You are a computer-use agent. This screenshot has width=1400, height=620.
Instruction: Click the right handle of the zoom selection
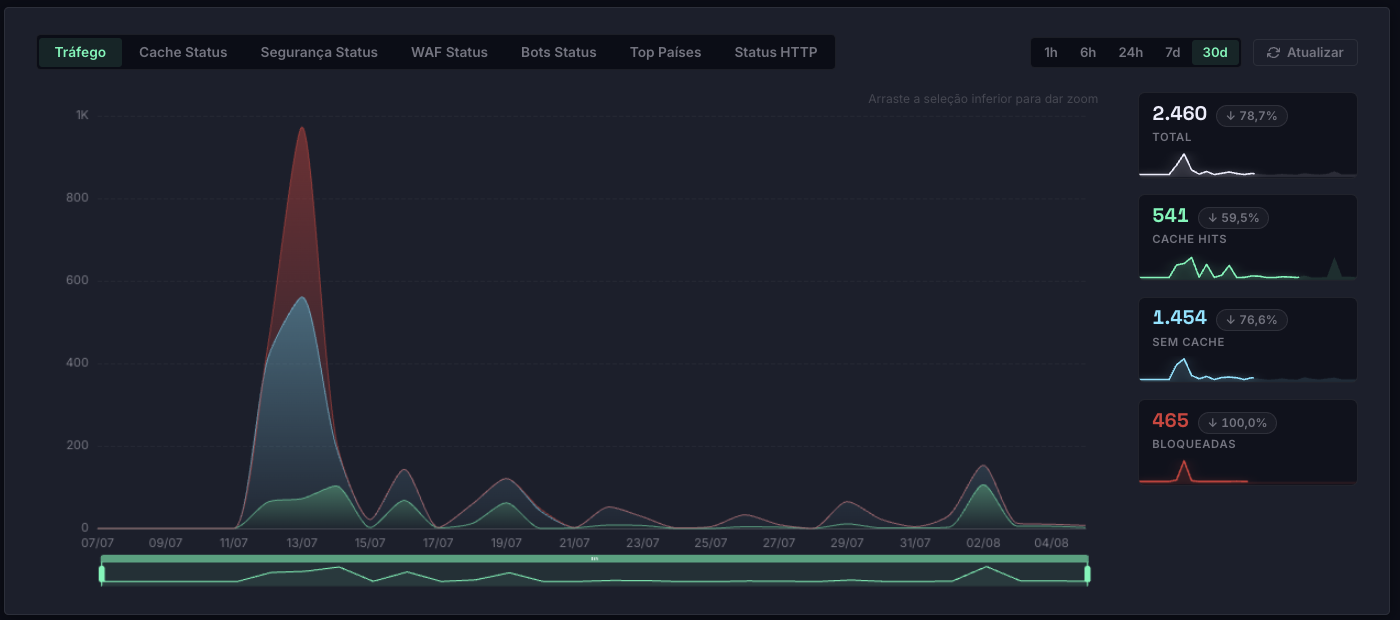(x=1087, y=574)
